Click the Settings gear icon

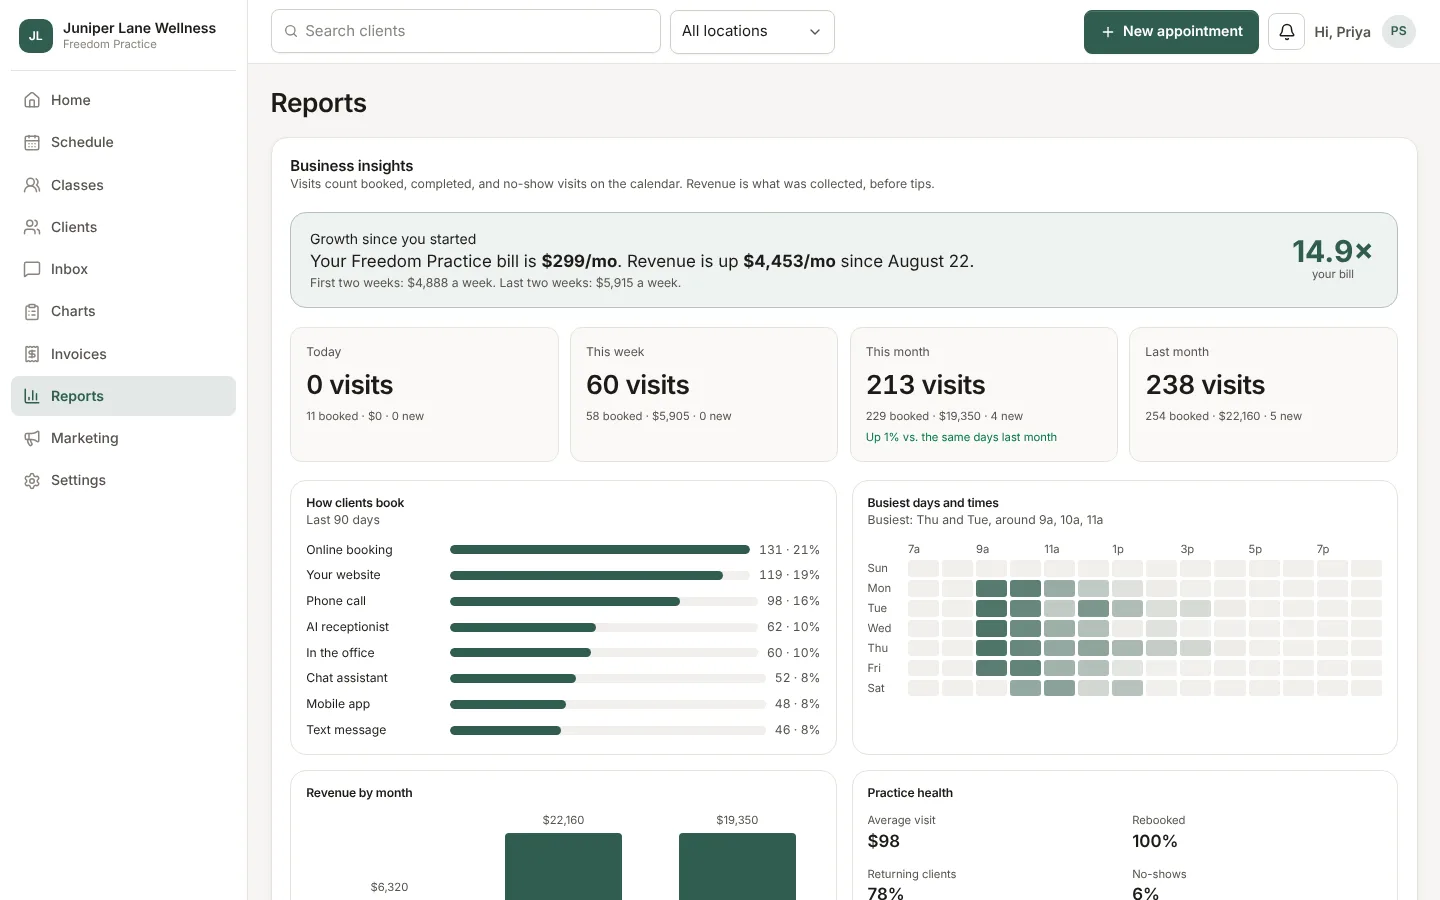click(x=32, y=480)
